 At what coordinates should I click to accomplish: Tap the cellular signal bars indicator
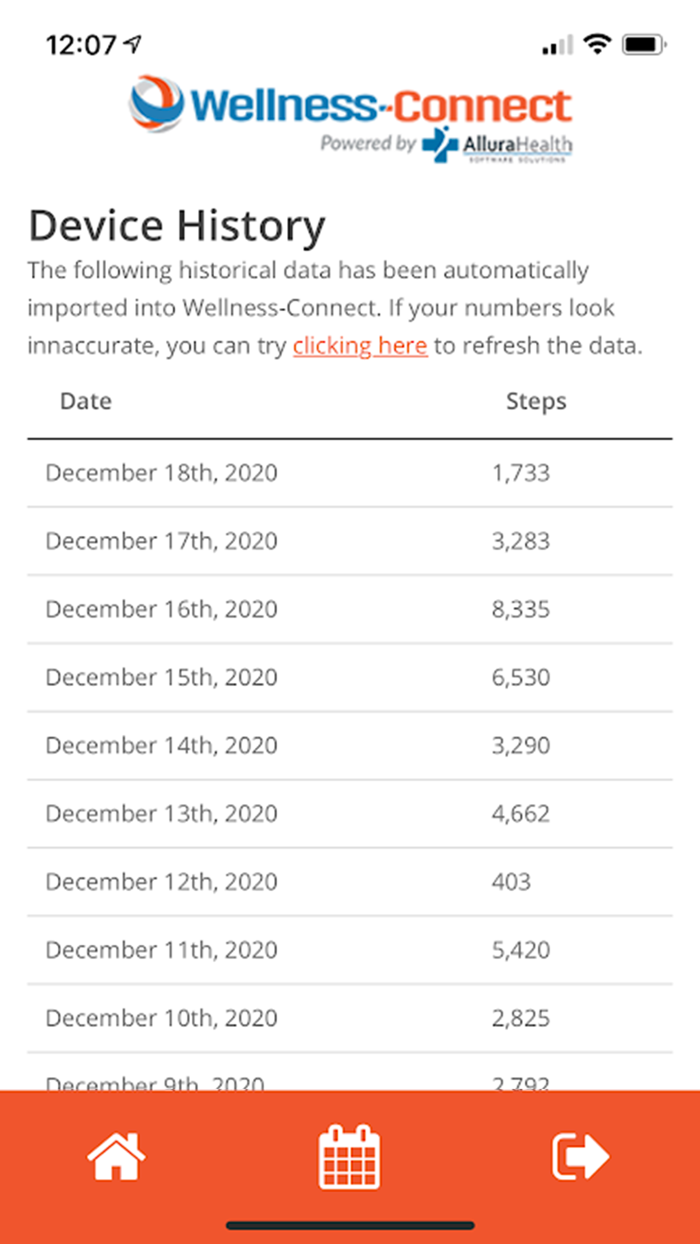[x=556, y=44]
